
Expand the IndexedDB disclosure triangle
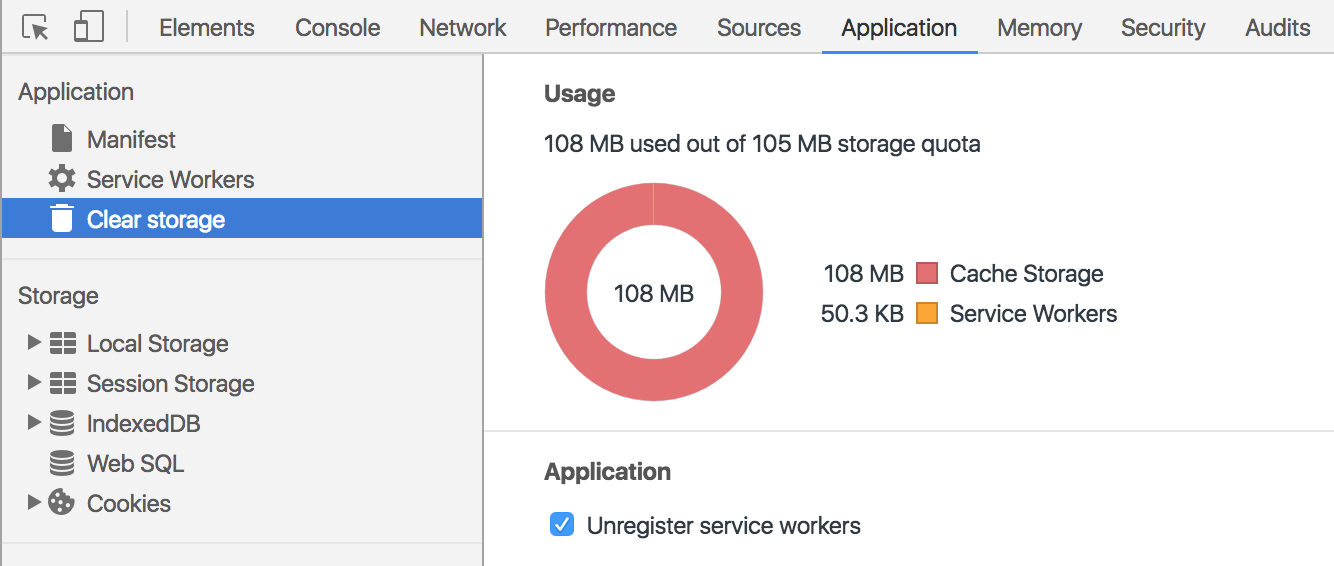point(34,423)
